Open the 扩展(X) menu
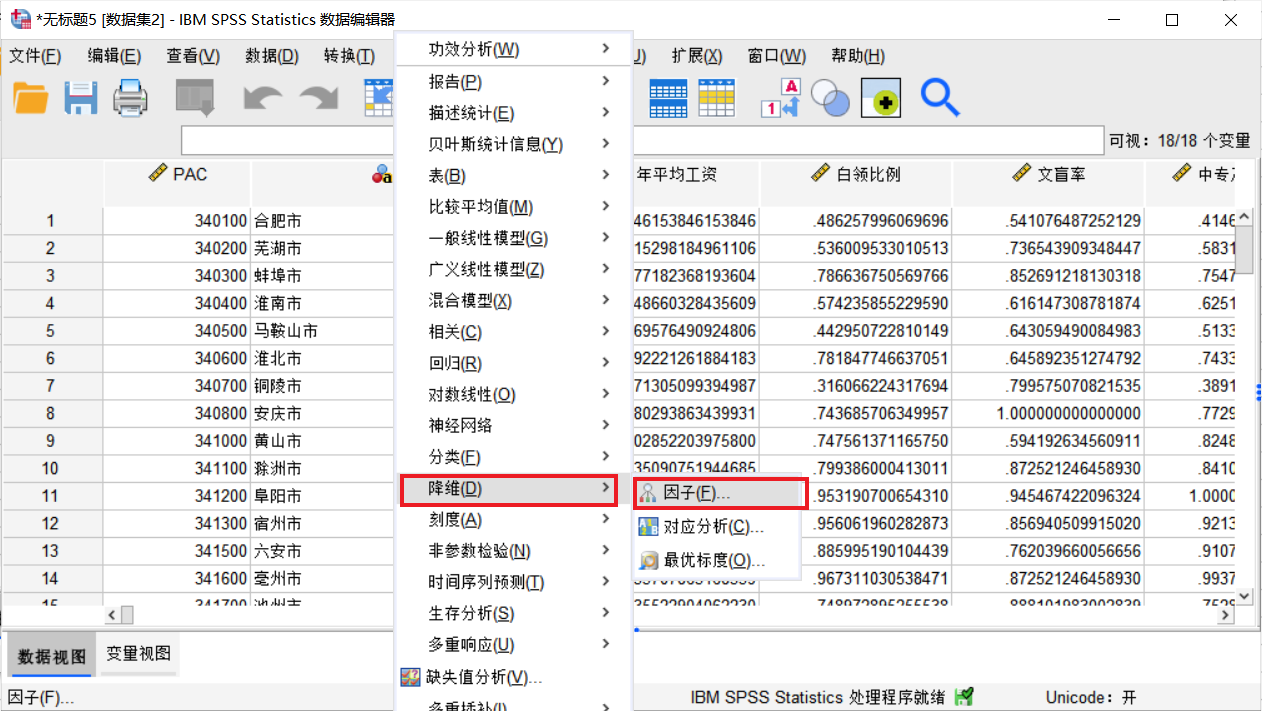 coord(697,56)
